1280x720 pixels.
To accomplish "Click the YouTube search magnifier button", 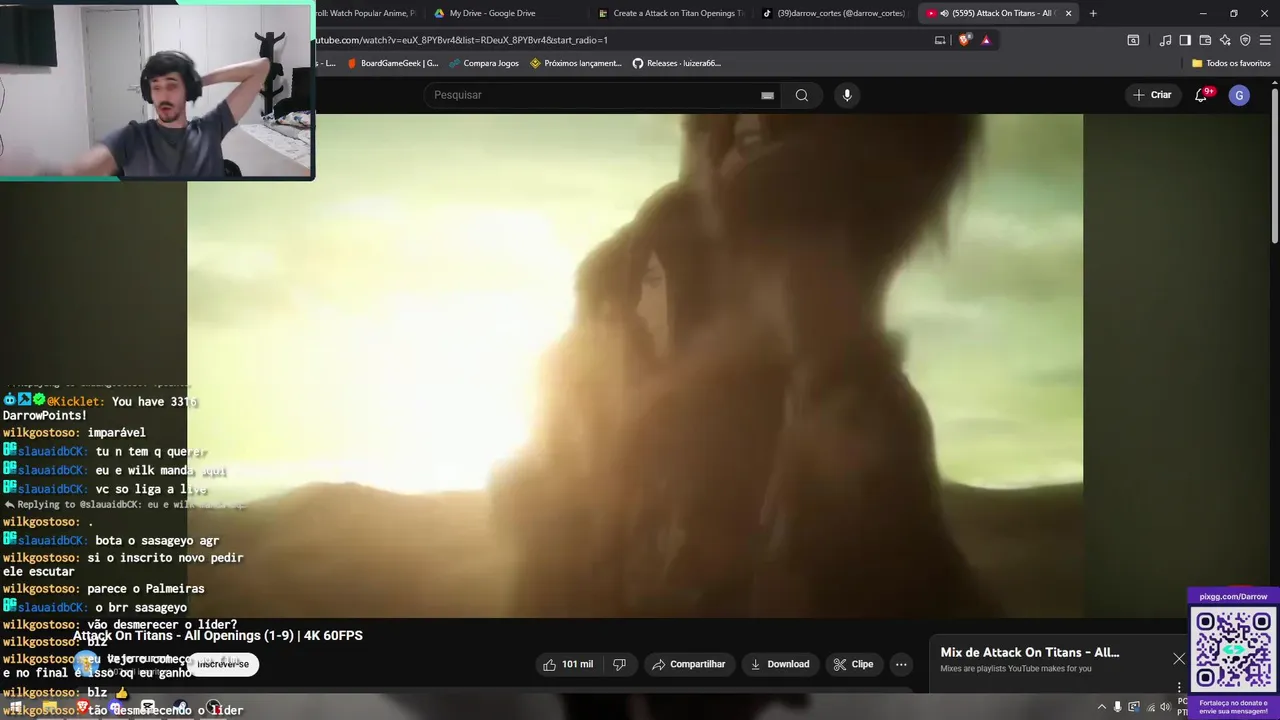I will (x=802, y=95).
